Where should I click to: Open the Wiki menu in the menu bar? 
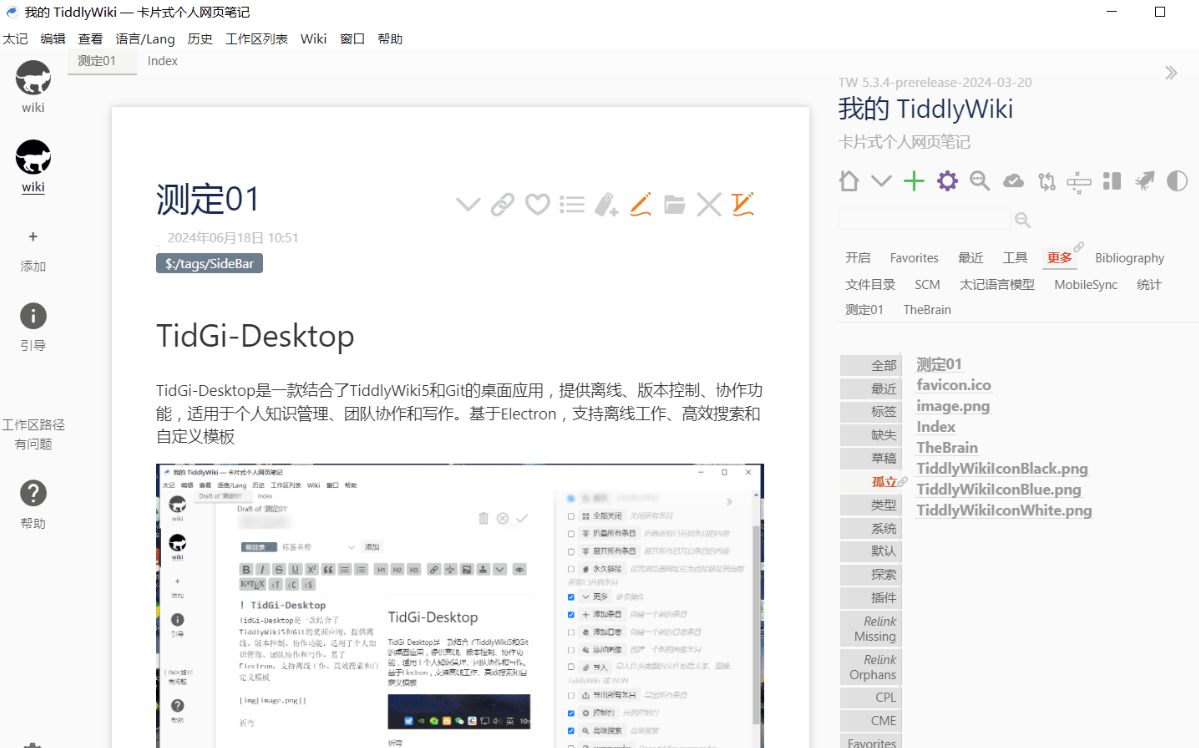click(314, 39)
